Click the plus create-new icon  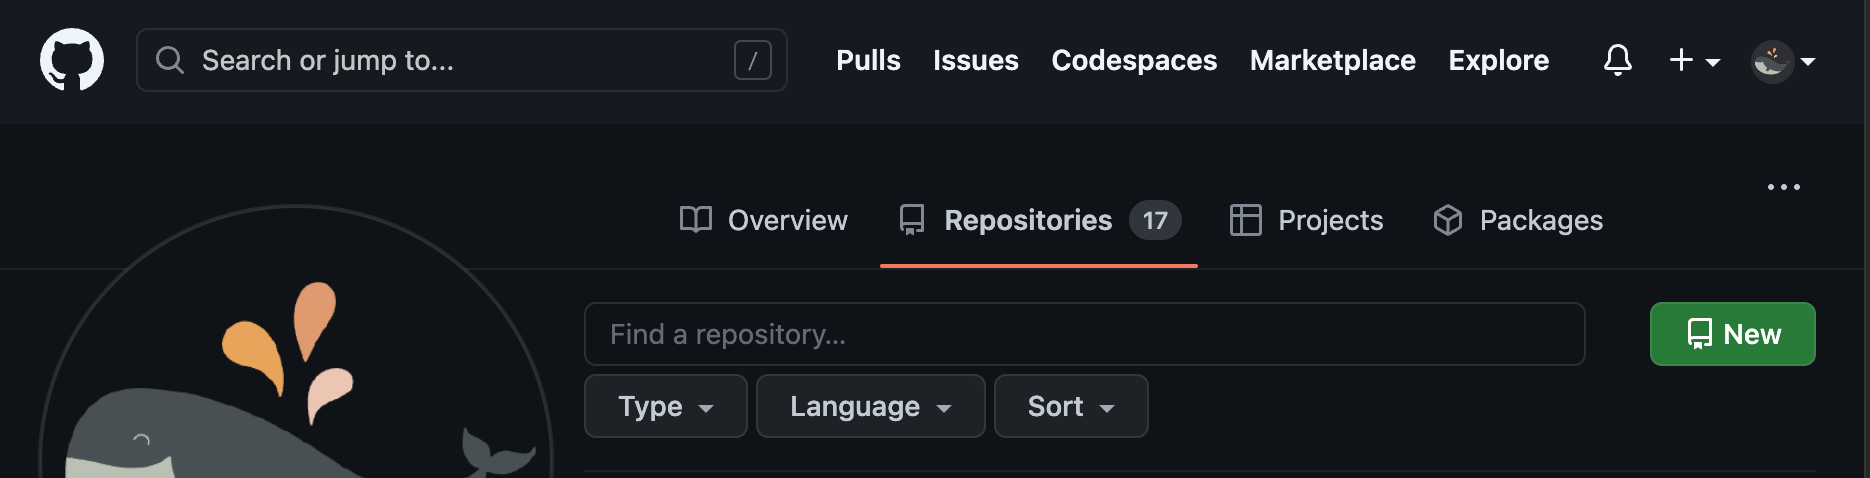tap(1682, 60)
